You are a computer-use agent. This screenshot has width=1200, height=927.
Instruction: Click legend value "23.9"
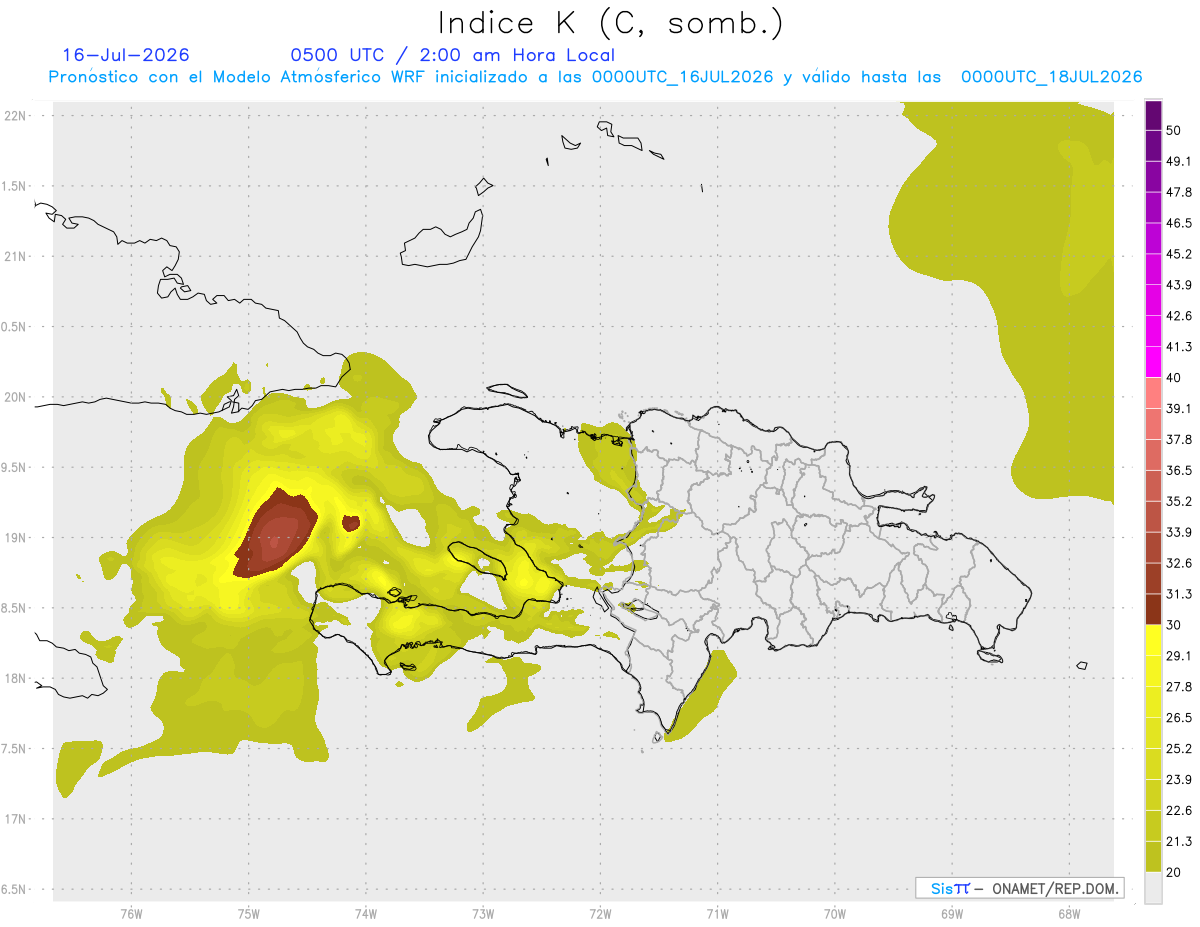point(1179,779)
